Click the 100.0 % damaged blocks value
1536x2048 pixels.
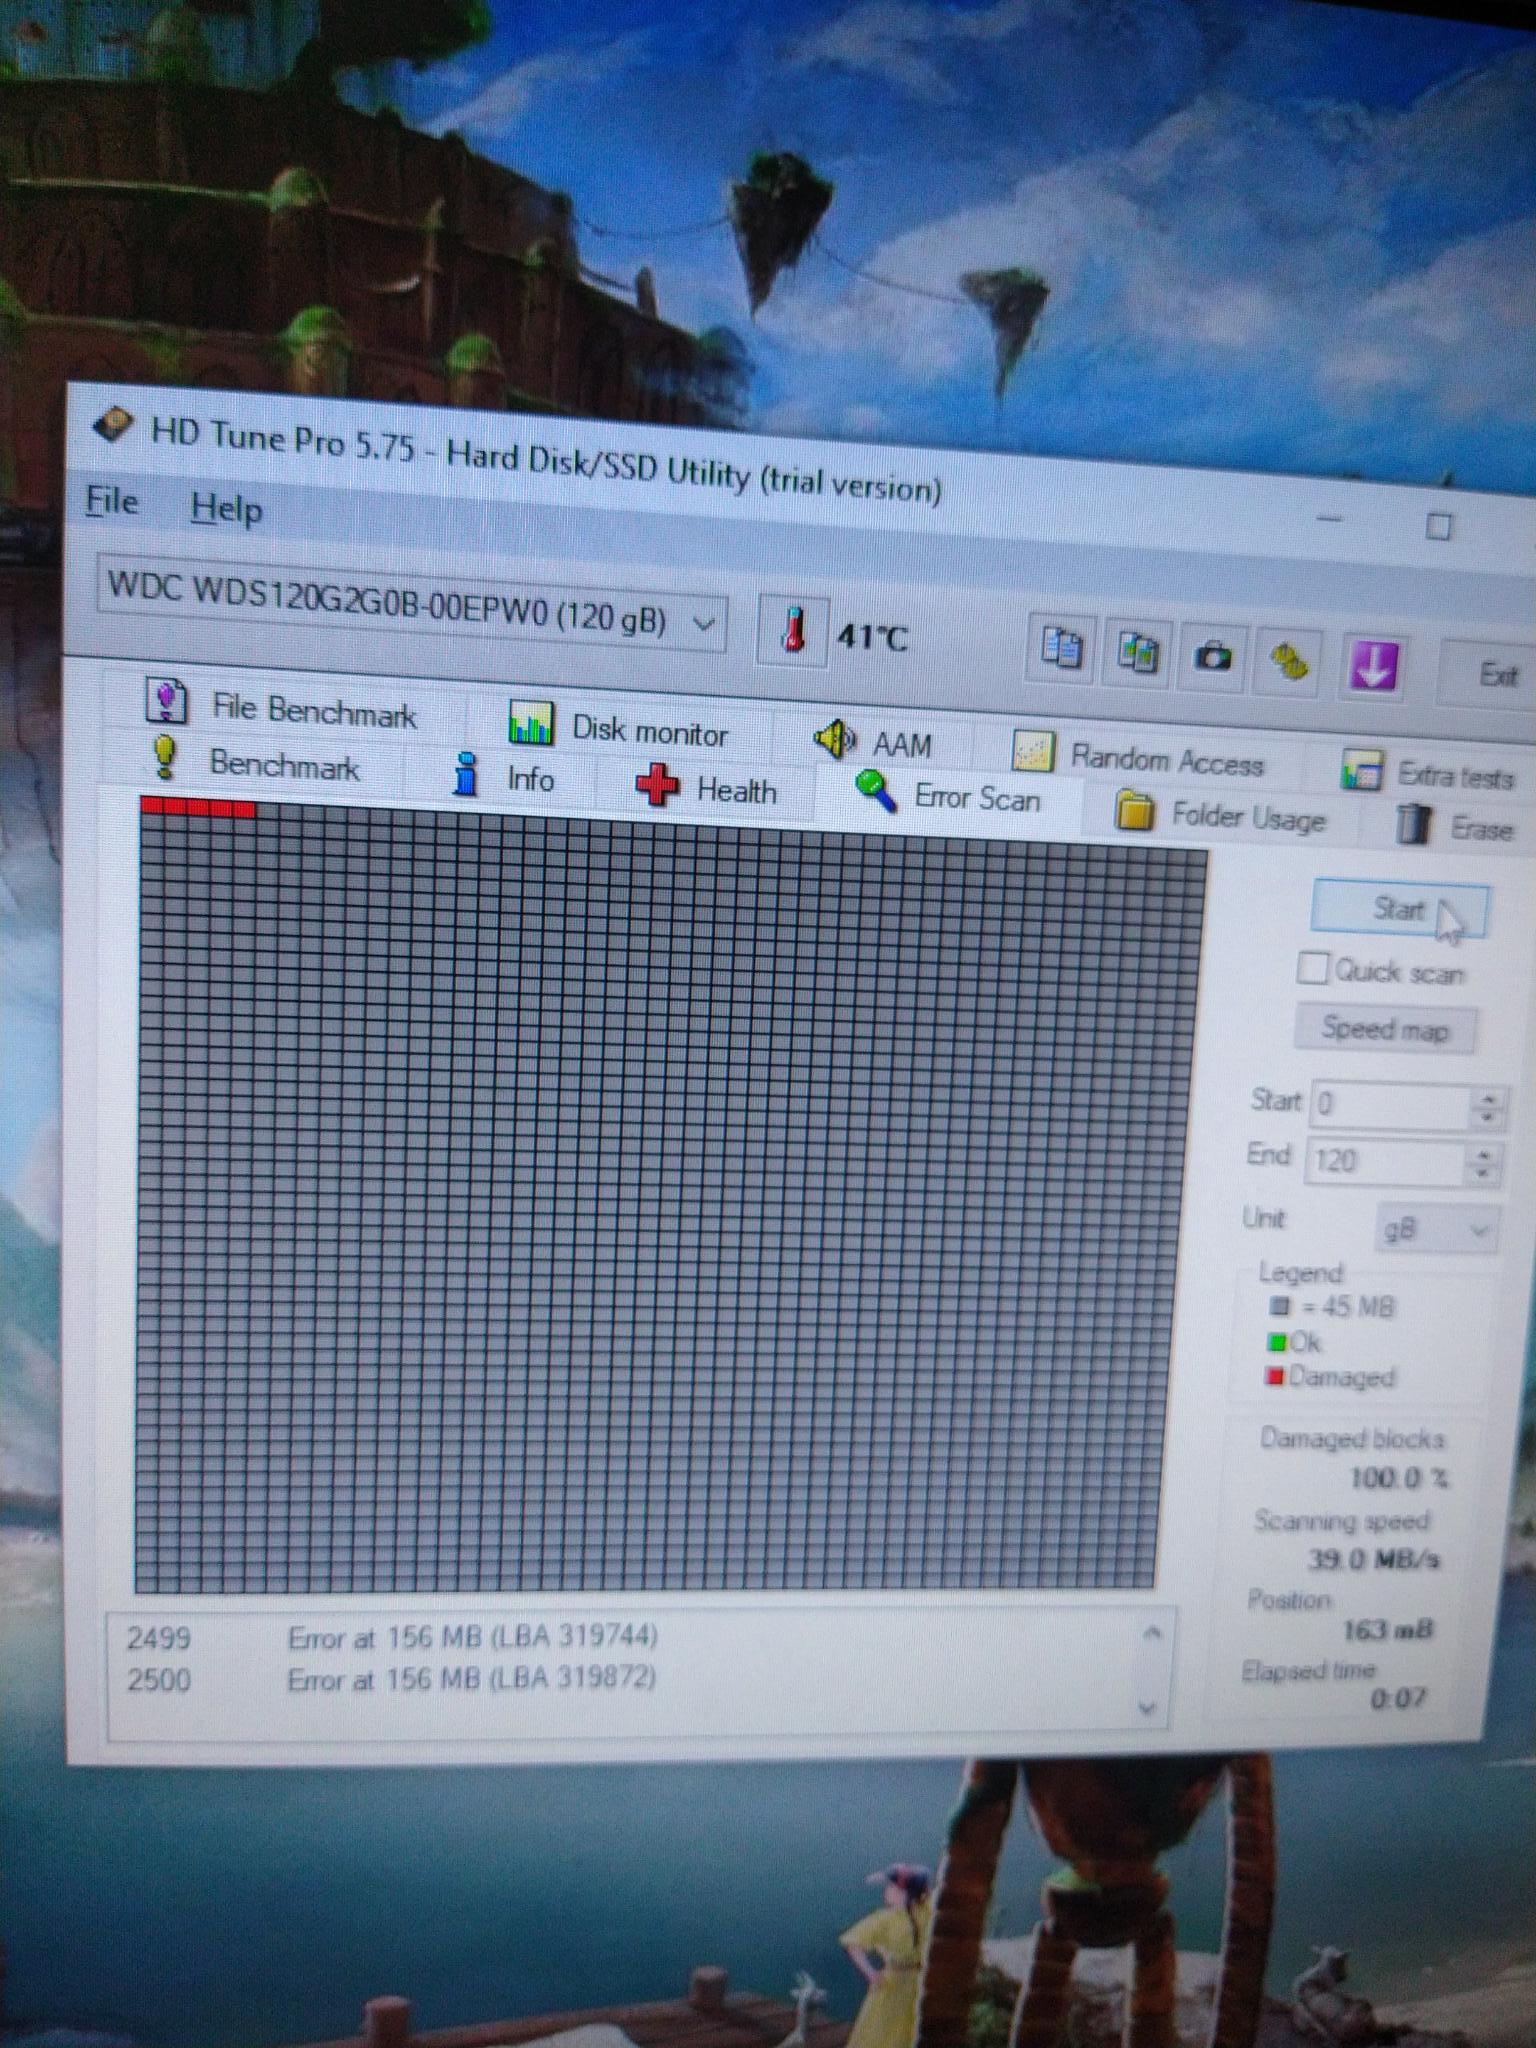[1398, 1477]
